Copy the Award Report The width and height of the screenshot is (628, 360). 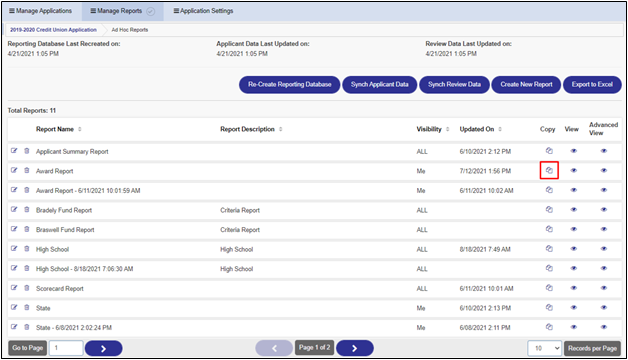(549, 171)
